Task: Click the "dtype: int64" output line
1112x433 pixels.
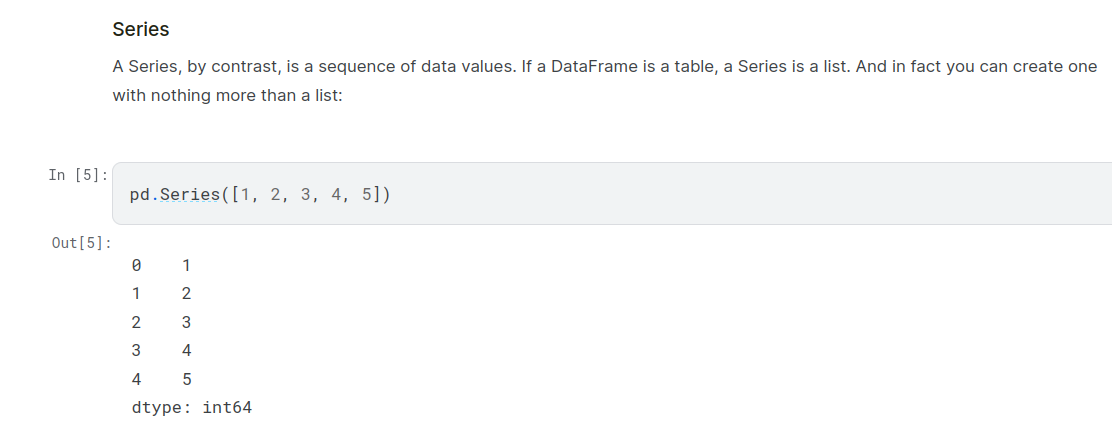Action: (x=191, y=408)
